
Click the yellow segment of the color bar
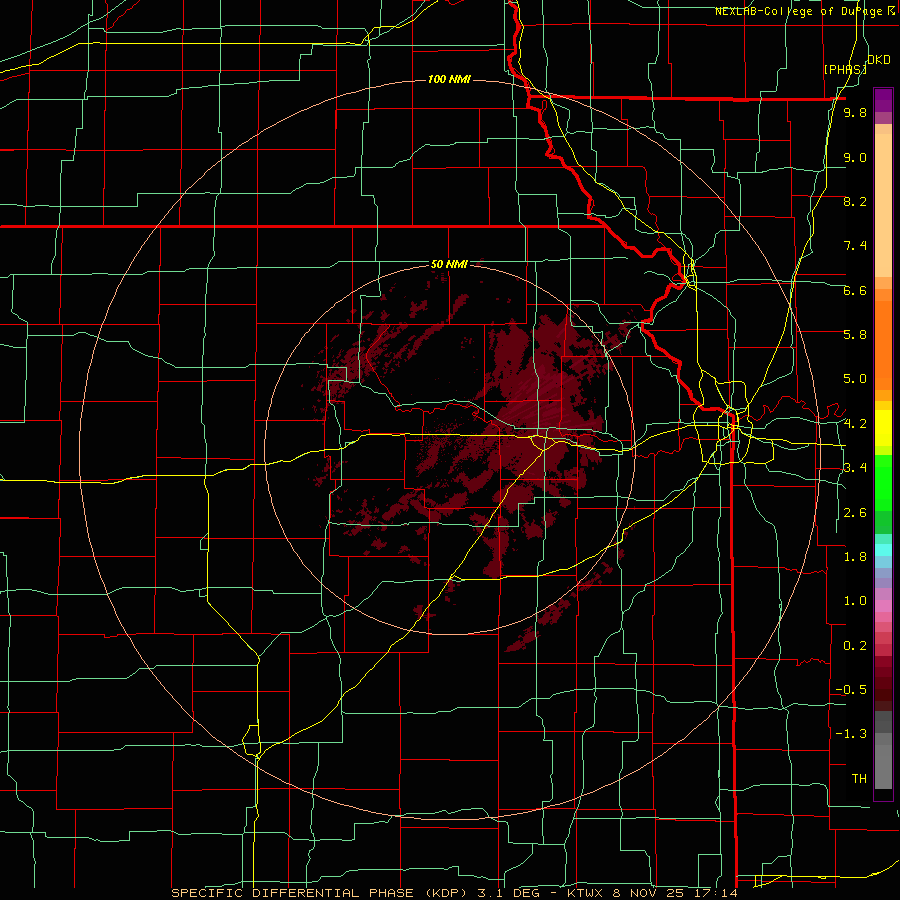click(883, 428)
